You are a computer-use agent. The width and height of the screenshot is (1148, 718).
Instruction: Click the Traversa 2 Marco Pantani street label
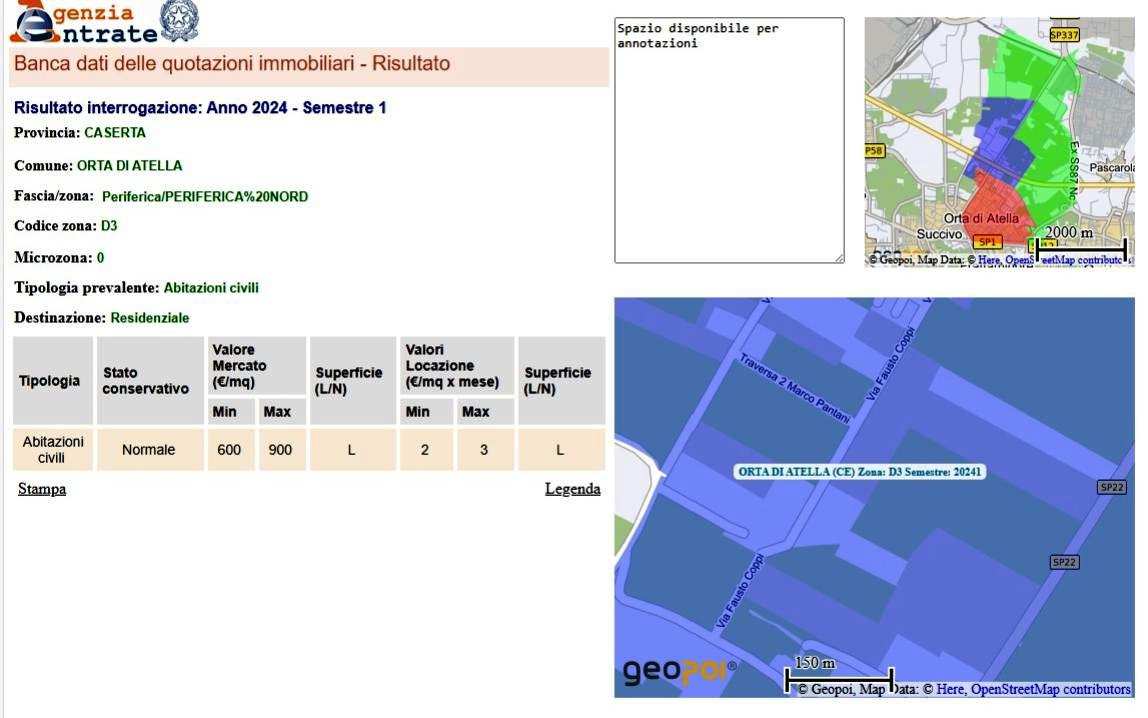coord(795,388)
